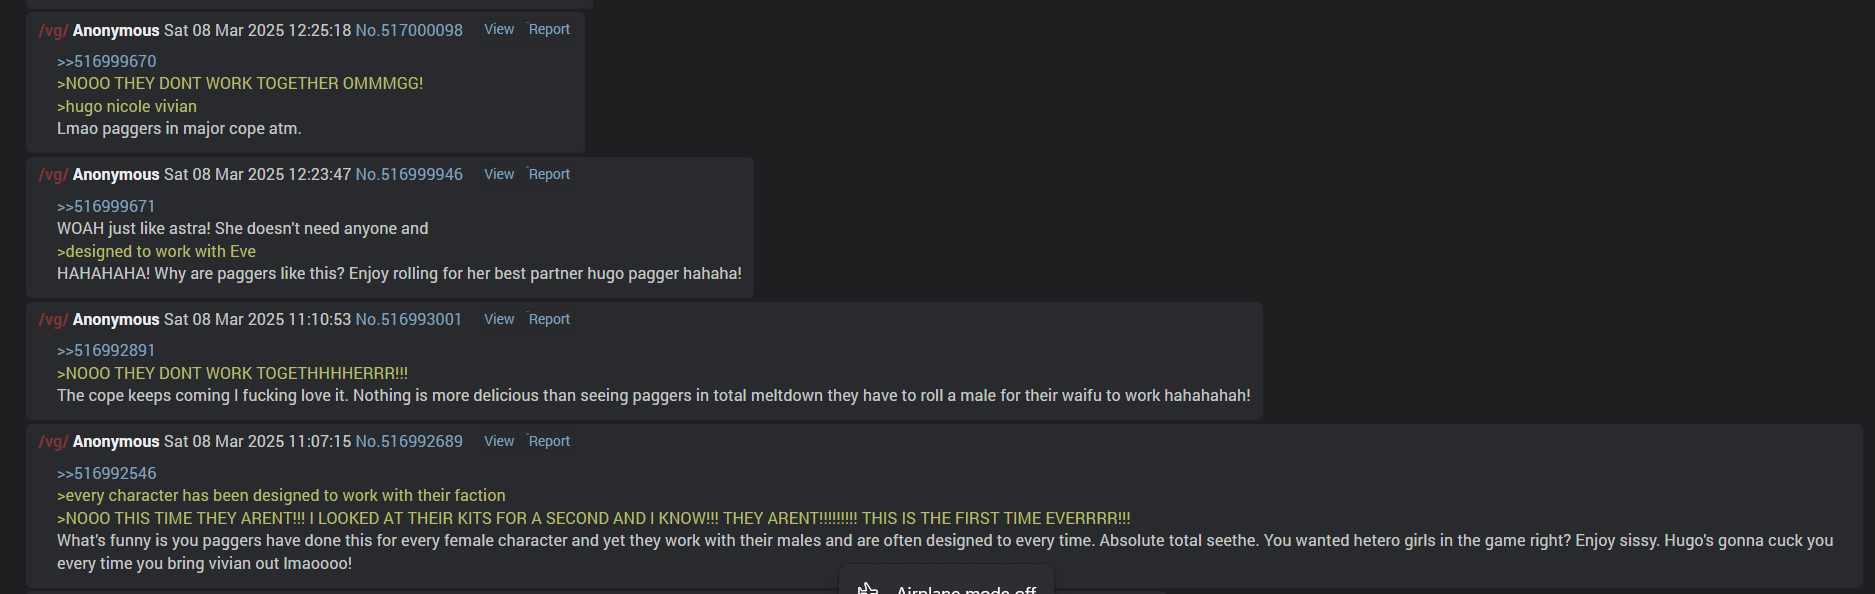Follow quote link >>516992546
The image size is (1875, 594).
(x=107, y=473)
